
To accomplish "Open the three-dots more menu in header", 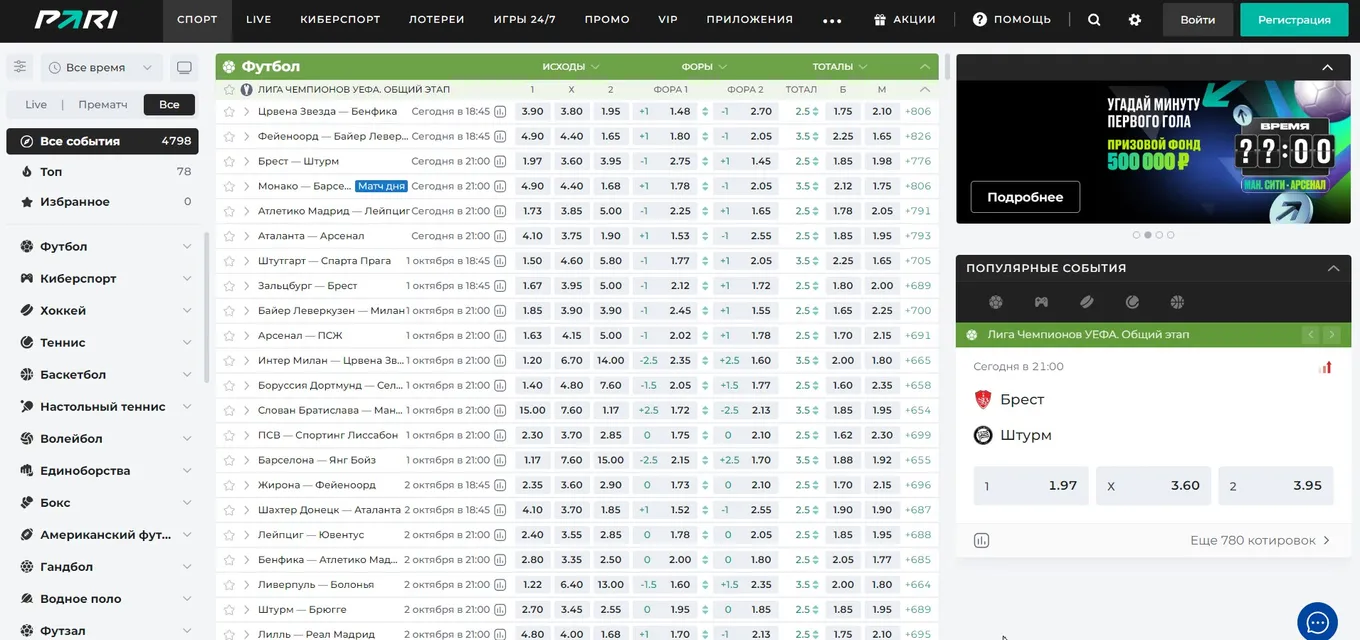I will point(832,20).
